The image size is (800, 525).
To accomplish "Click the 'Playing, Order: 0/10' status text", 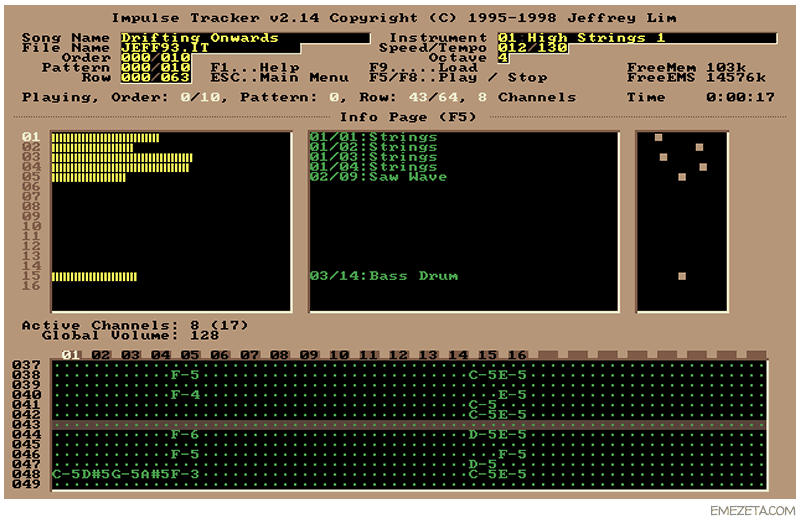I will pyautogui.click(x=122, y=97).
